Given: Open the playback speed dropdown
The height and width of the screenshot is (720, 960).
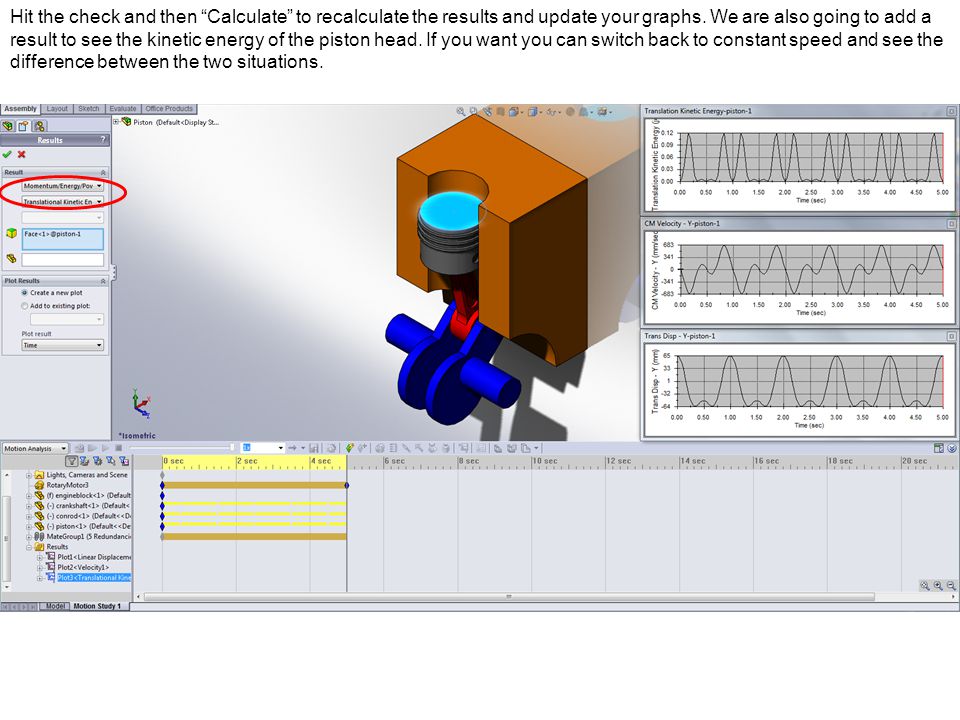Looking at the screenshot, I should pyautogui.click(x=280, y=448).
